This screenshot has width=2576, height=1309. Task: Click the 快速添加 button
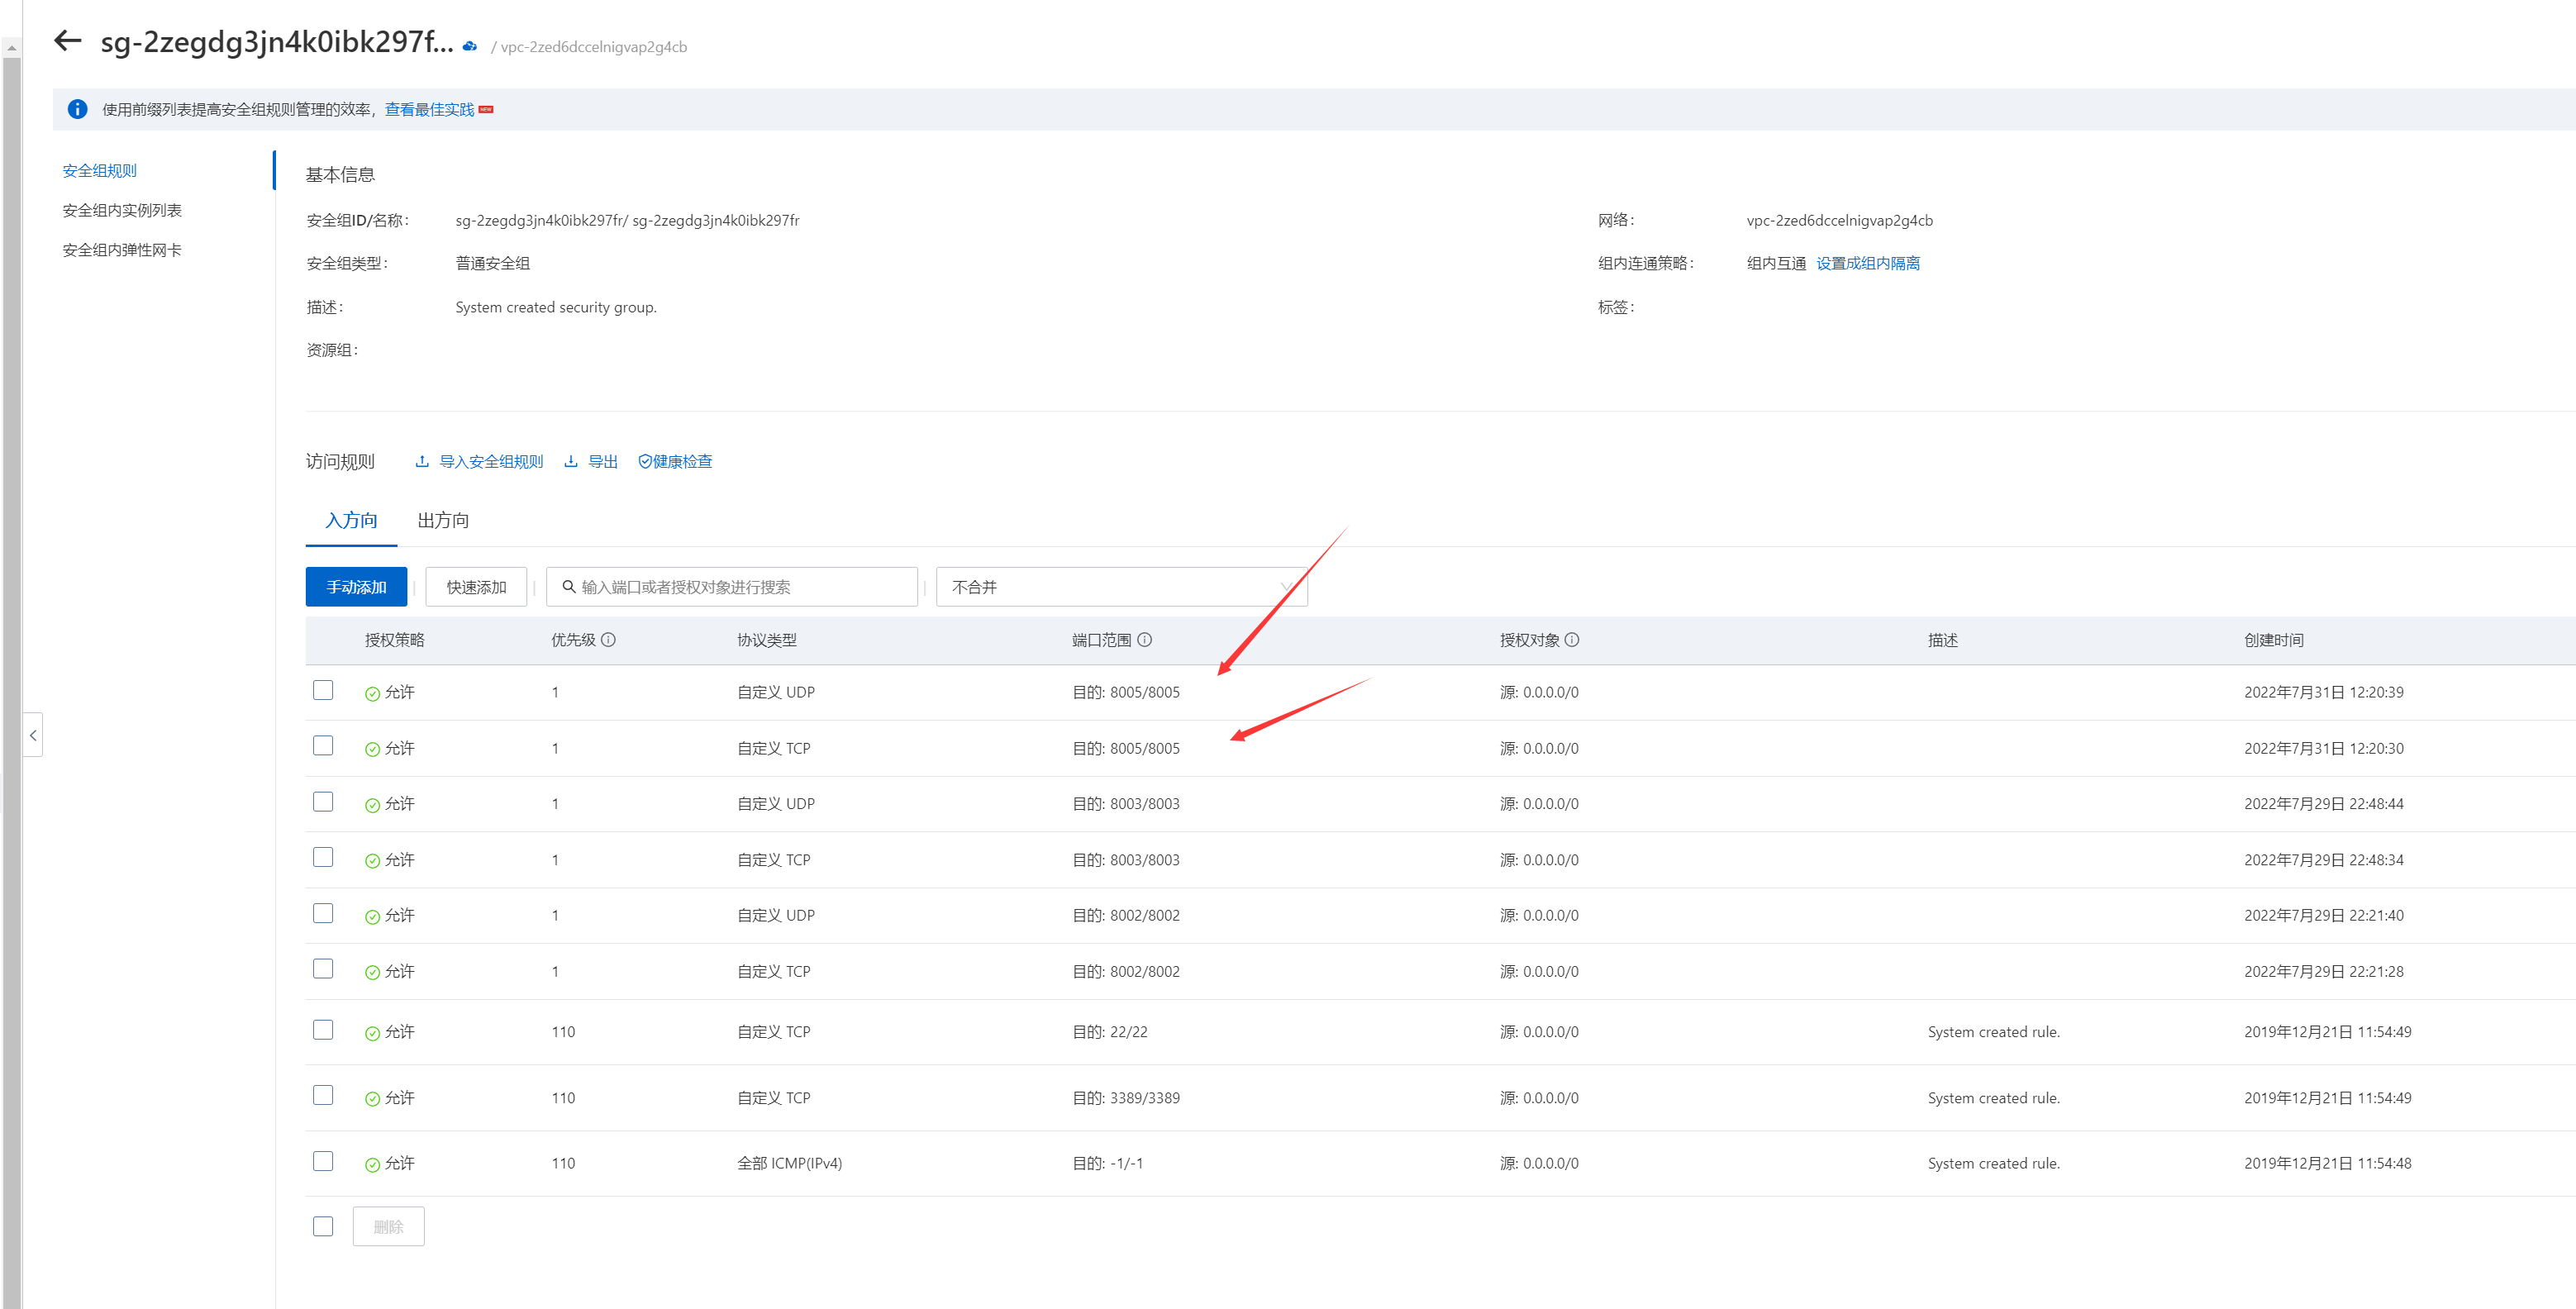pyautogui.click(x=476, y=587)
